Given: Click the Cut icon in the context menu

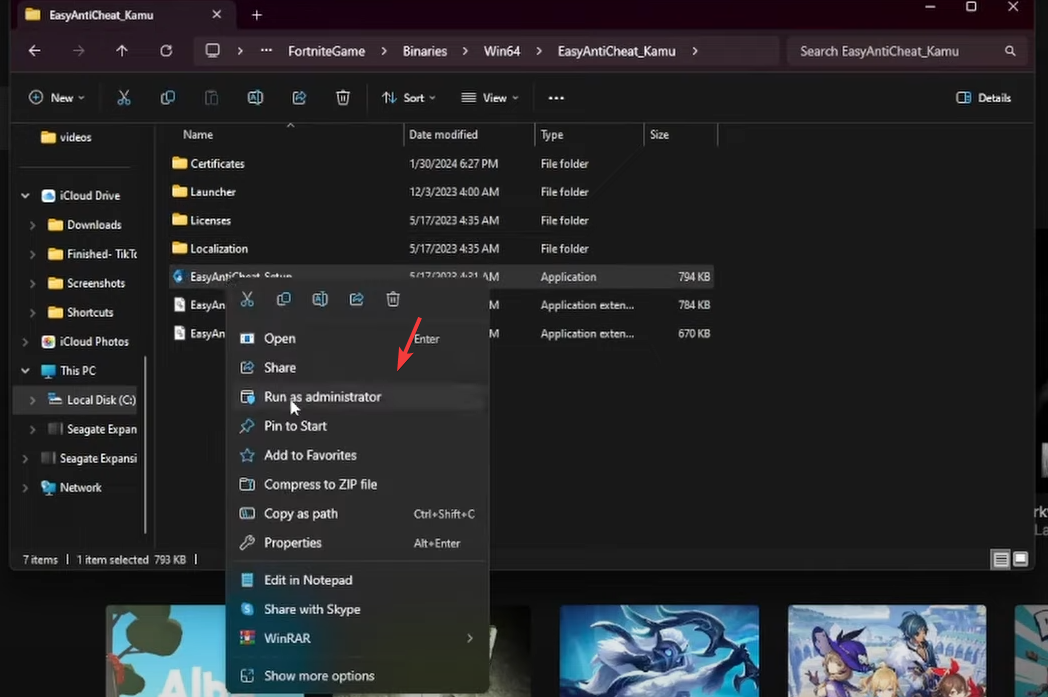Looking at the screenshot, I should [x=247, y=299].
